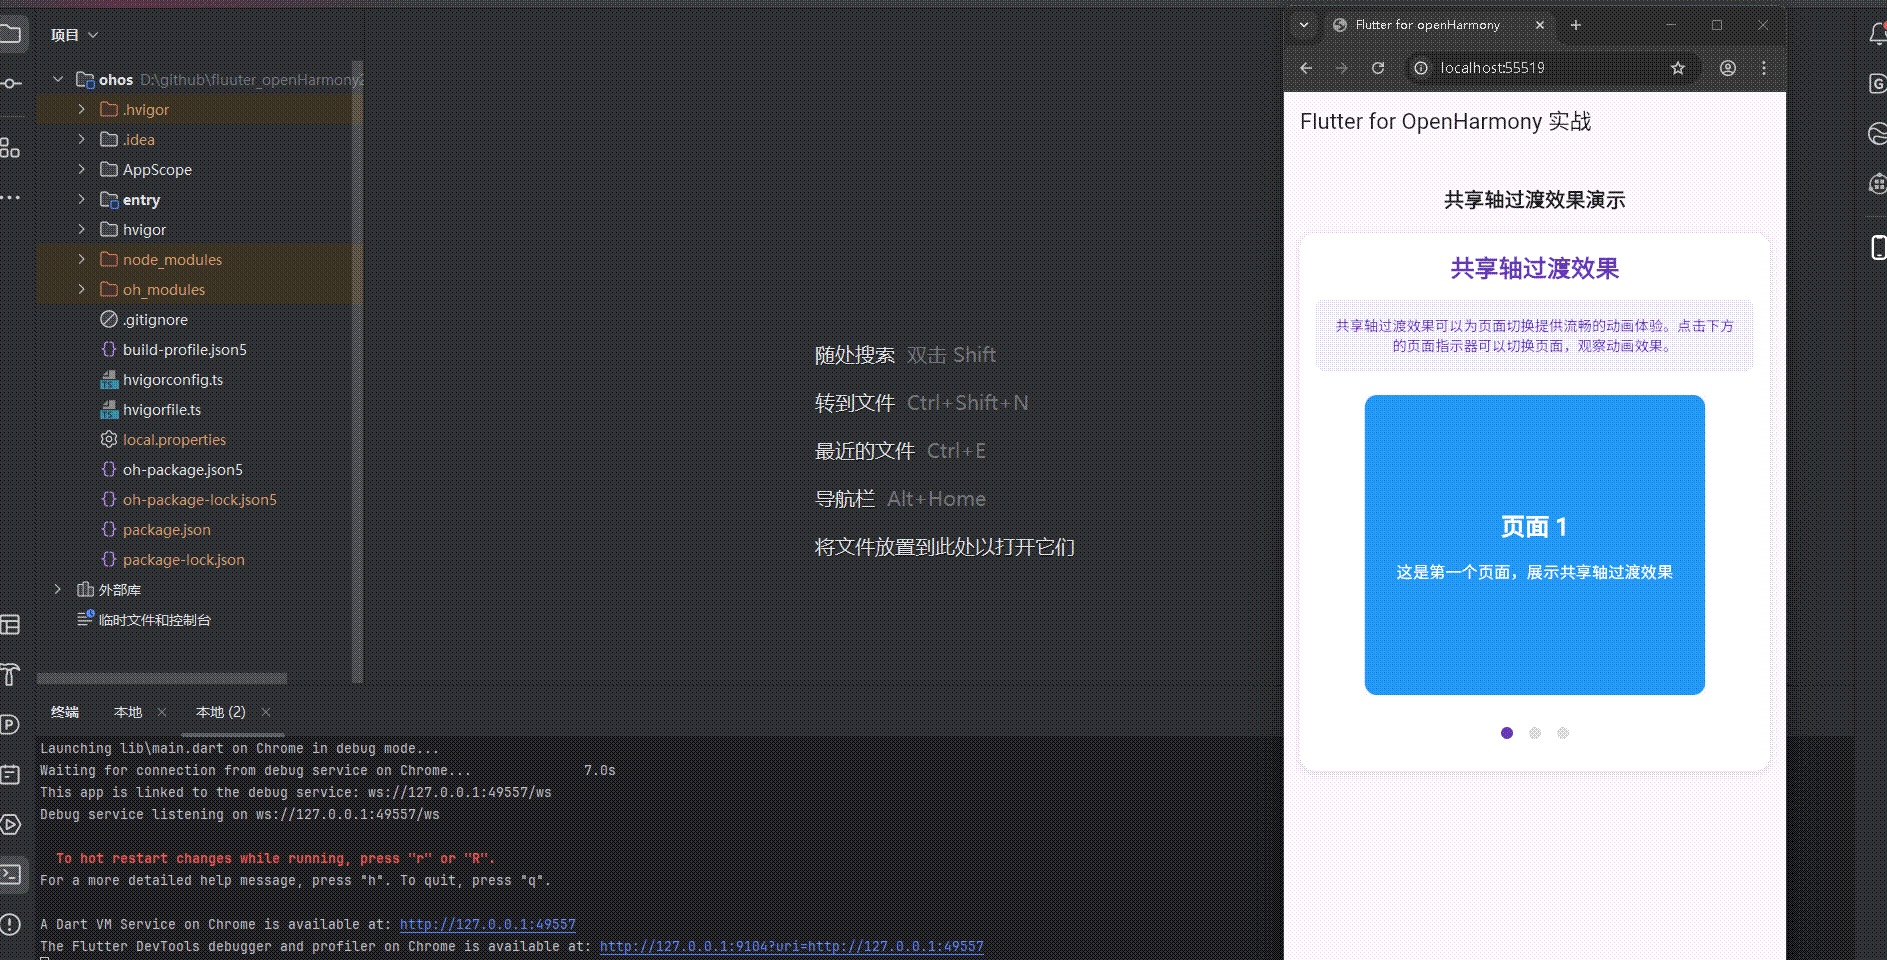Expand the node_modules folder
Viewport: 1887px width, 960px height.
tap(81, 259)
